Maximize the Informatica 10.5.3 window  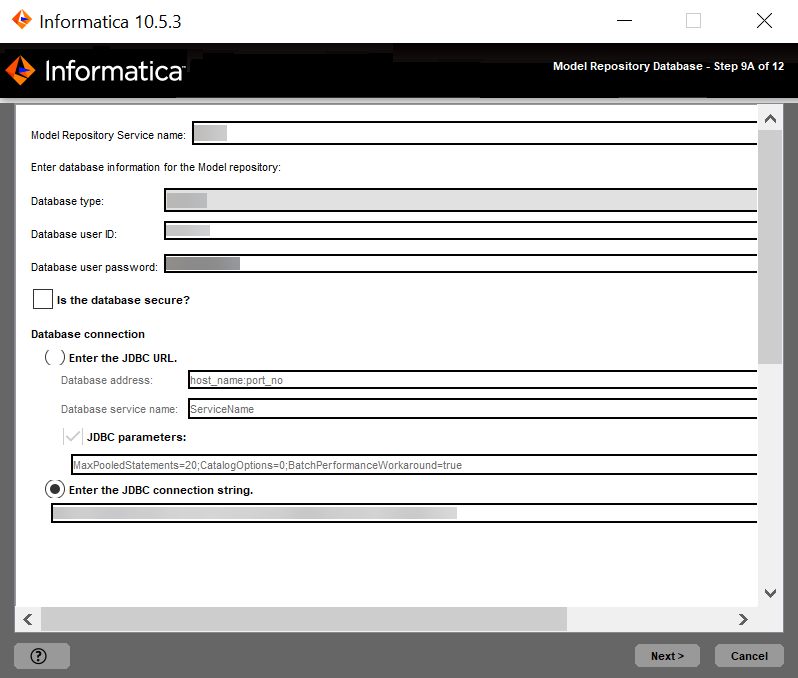point(693,21)
